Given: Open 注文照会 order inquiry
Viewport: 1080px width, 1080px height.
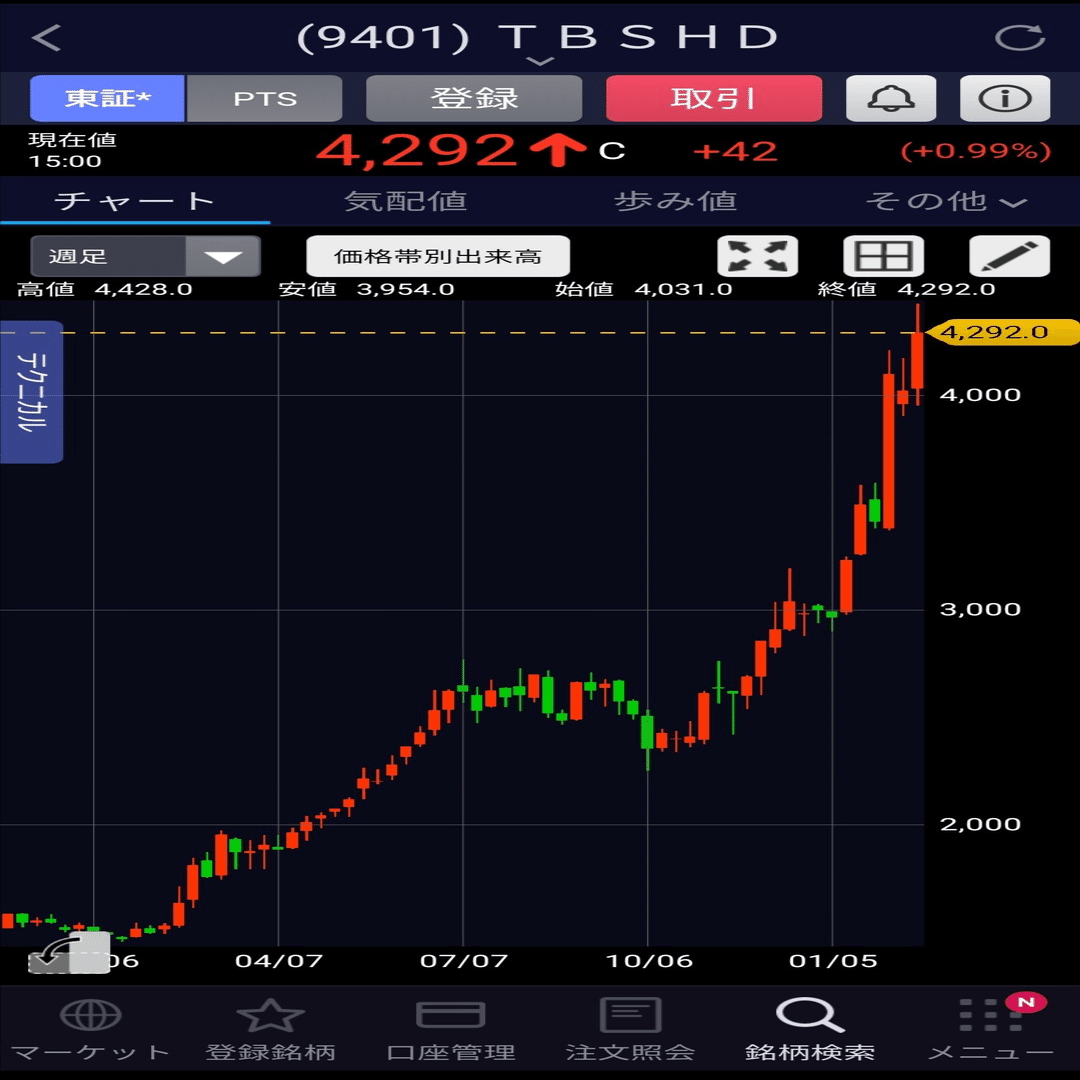Looking at the screenshot, I should coord(630,1029).
